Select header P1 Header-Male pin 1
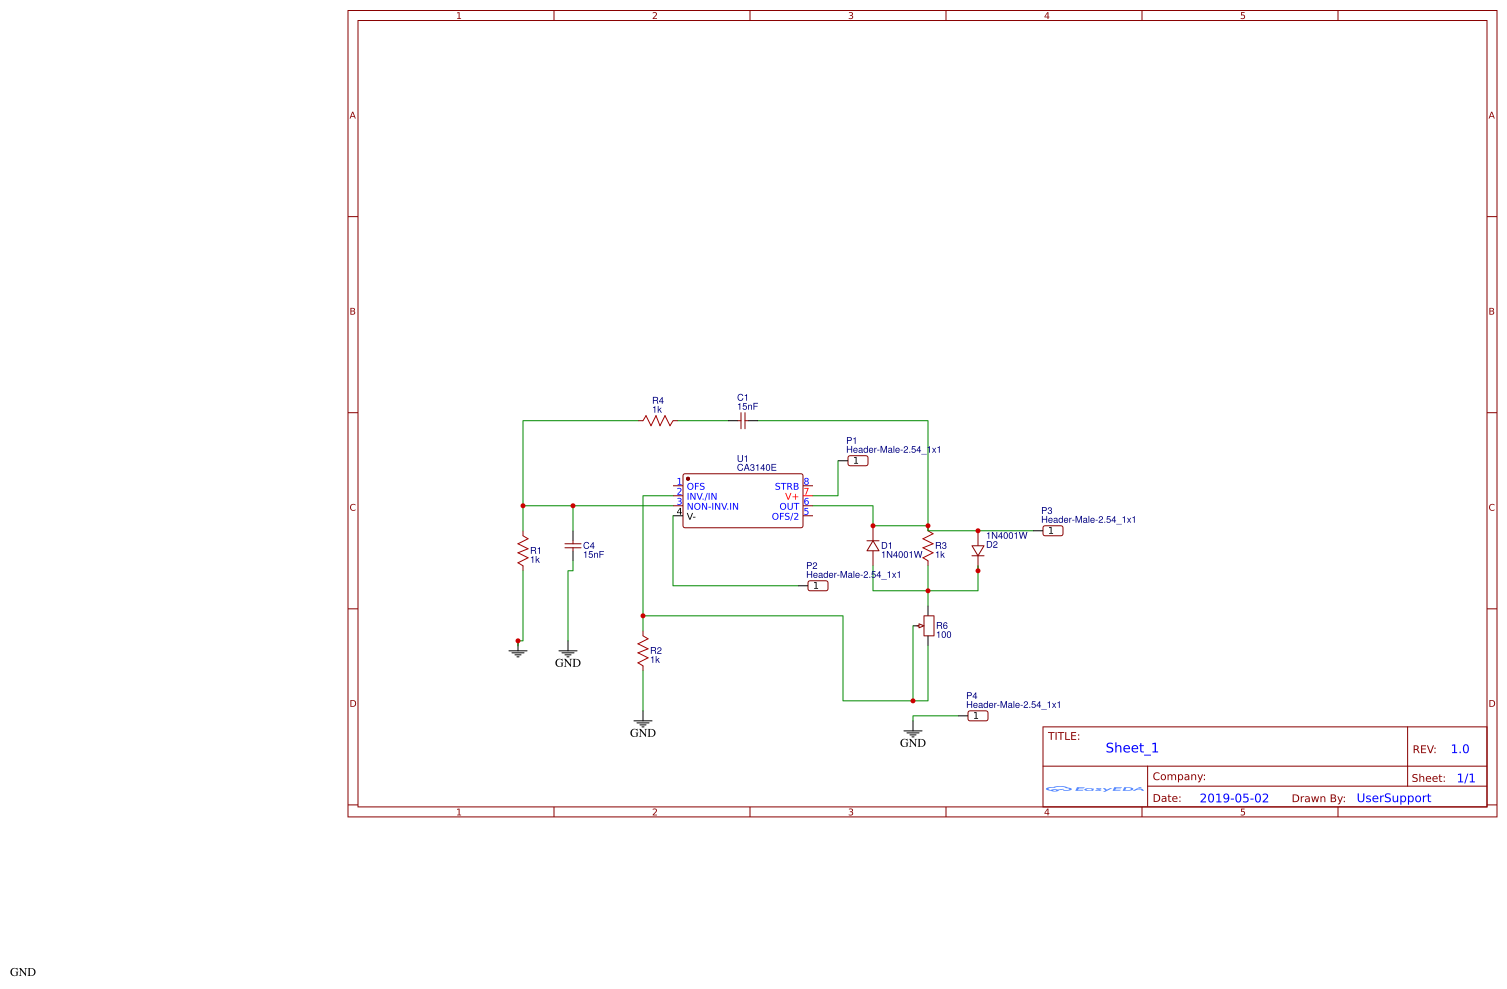Screen dimensions: 1507x989 [x=857, y=459]
